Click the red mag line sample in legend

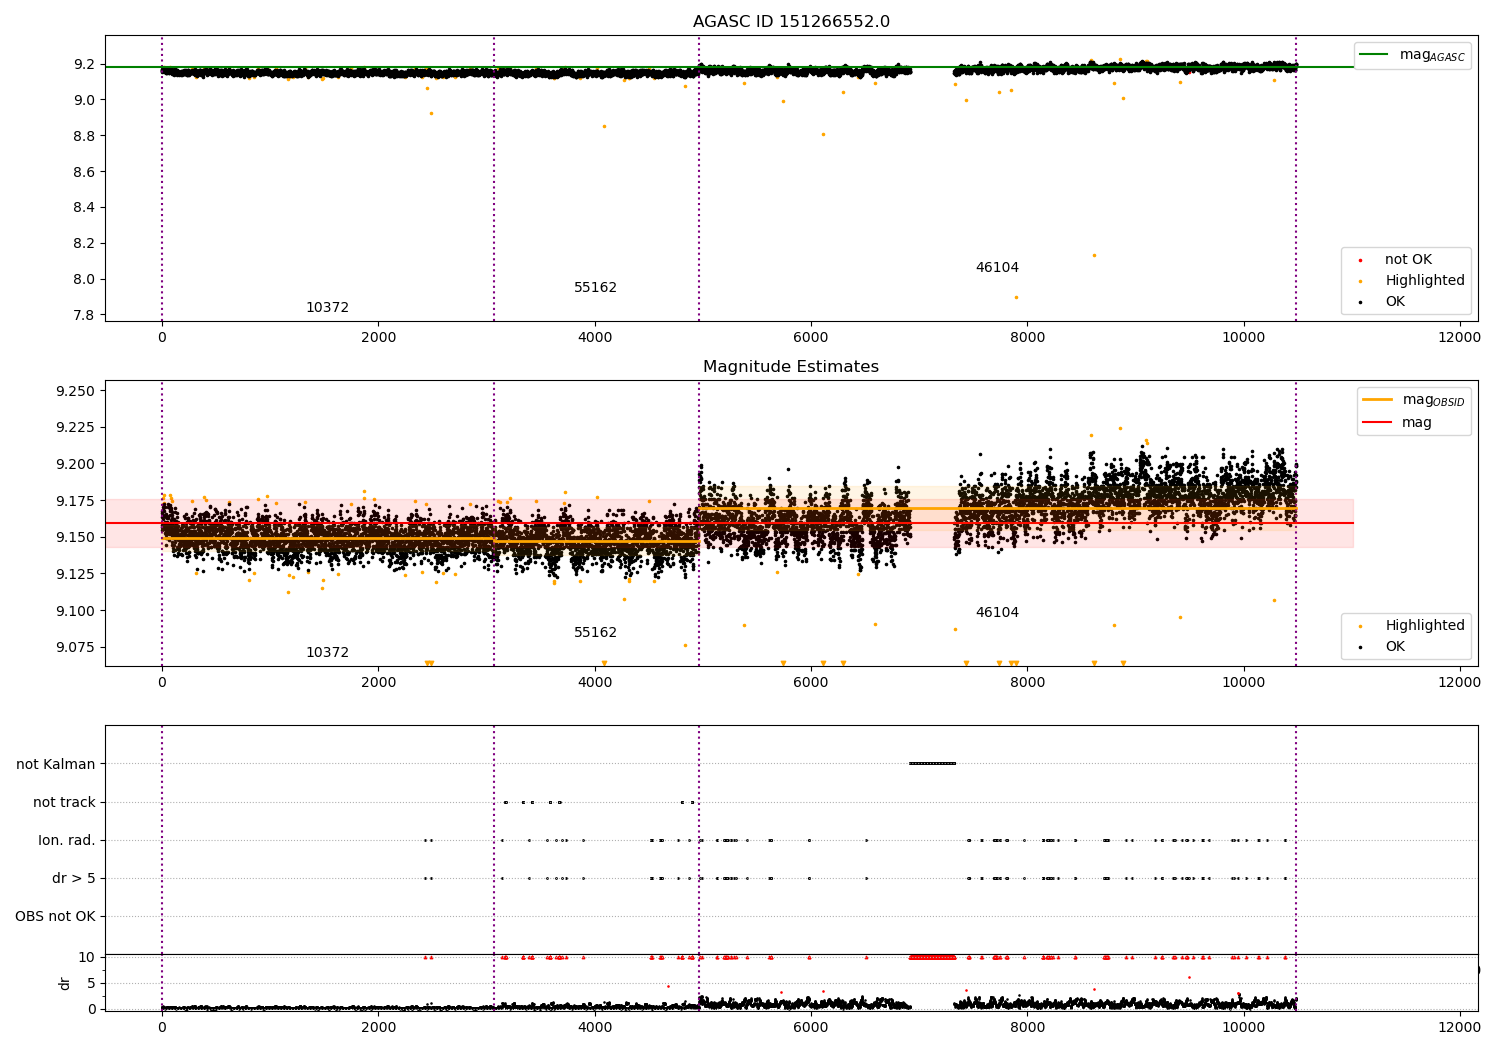coord(1377,423)
